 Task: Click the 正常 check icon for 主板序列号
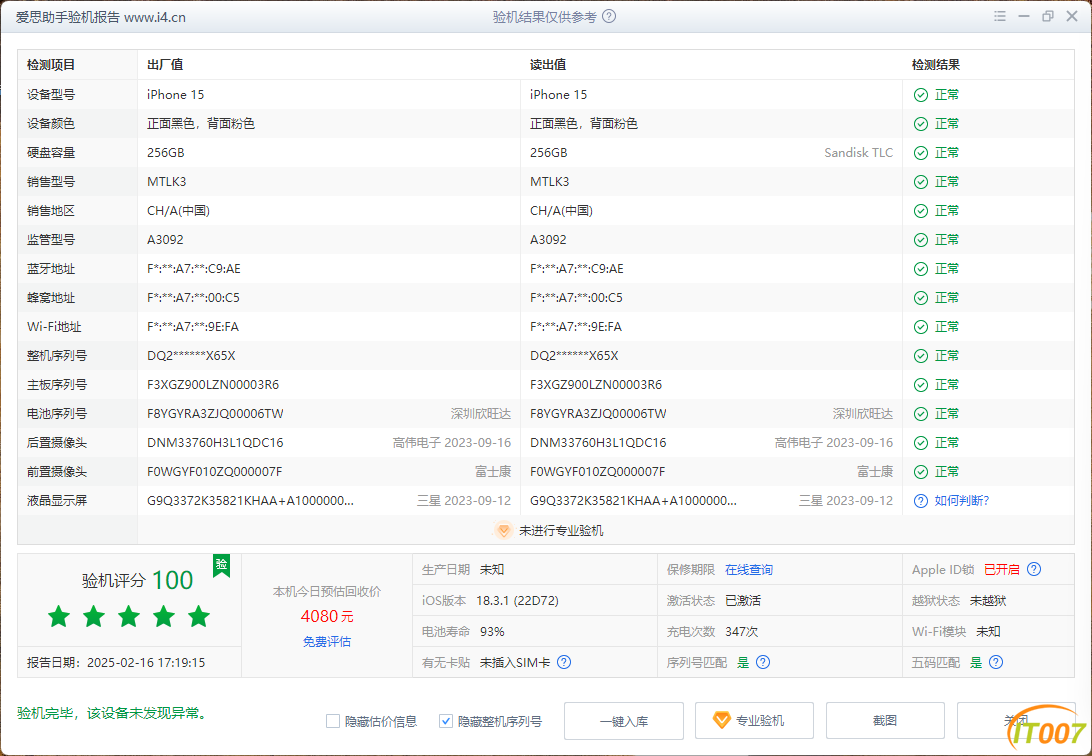pyautogui.click(x=921, y=385)
